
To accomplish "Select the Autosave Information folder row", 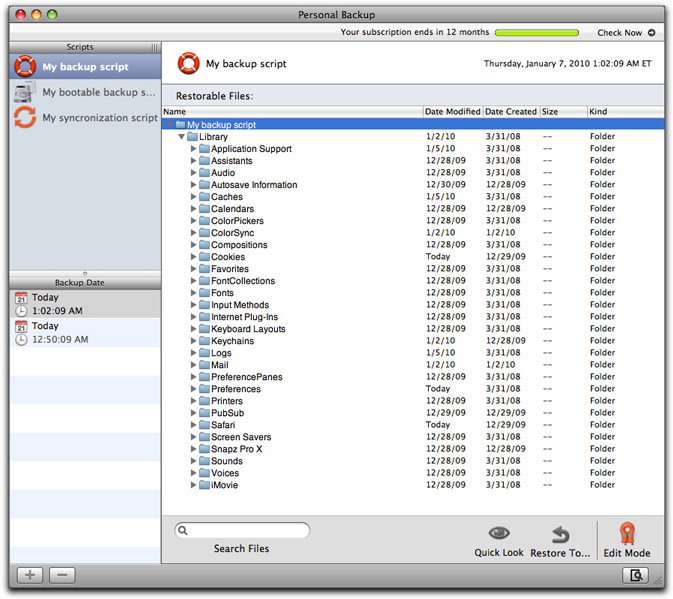I will pos(413,185).
